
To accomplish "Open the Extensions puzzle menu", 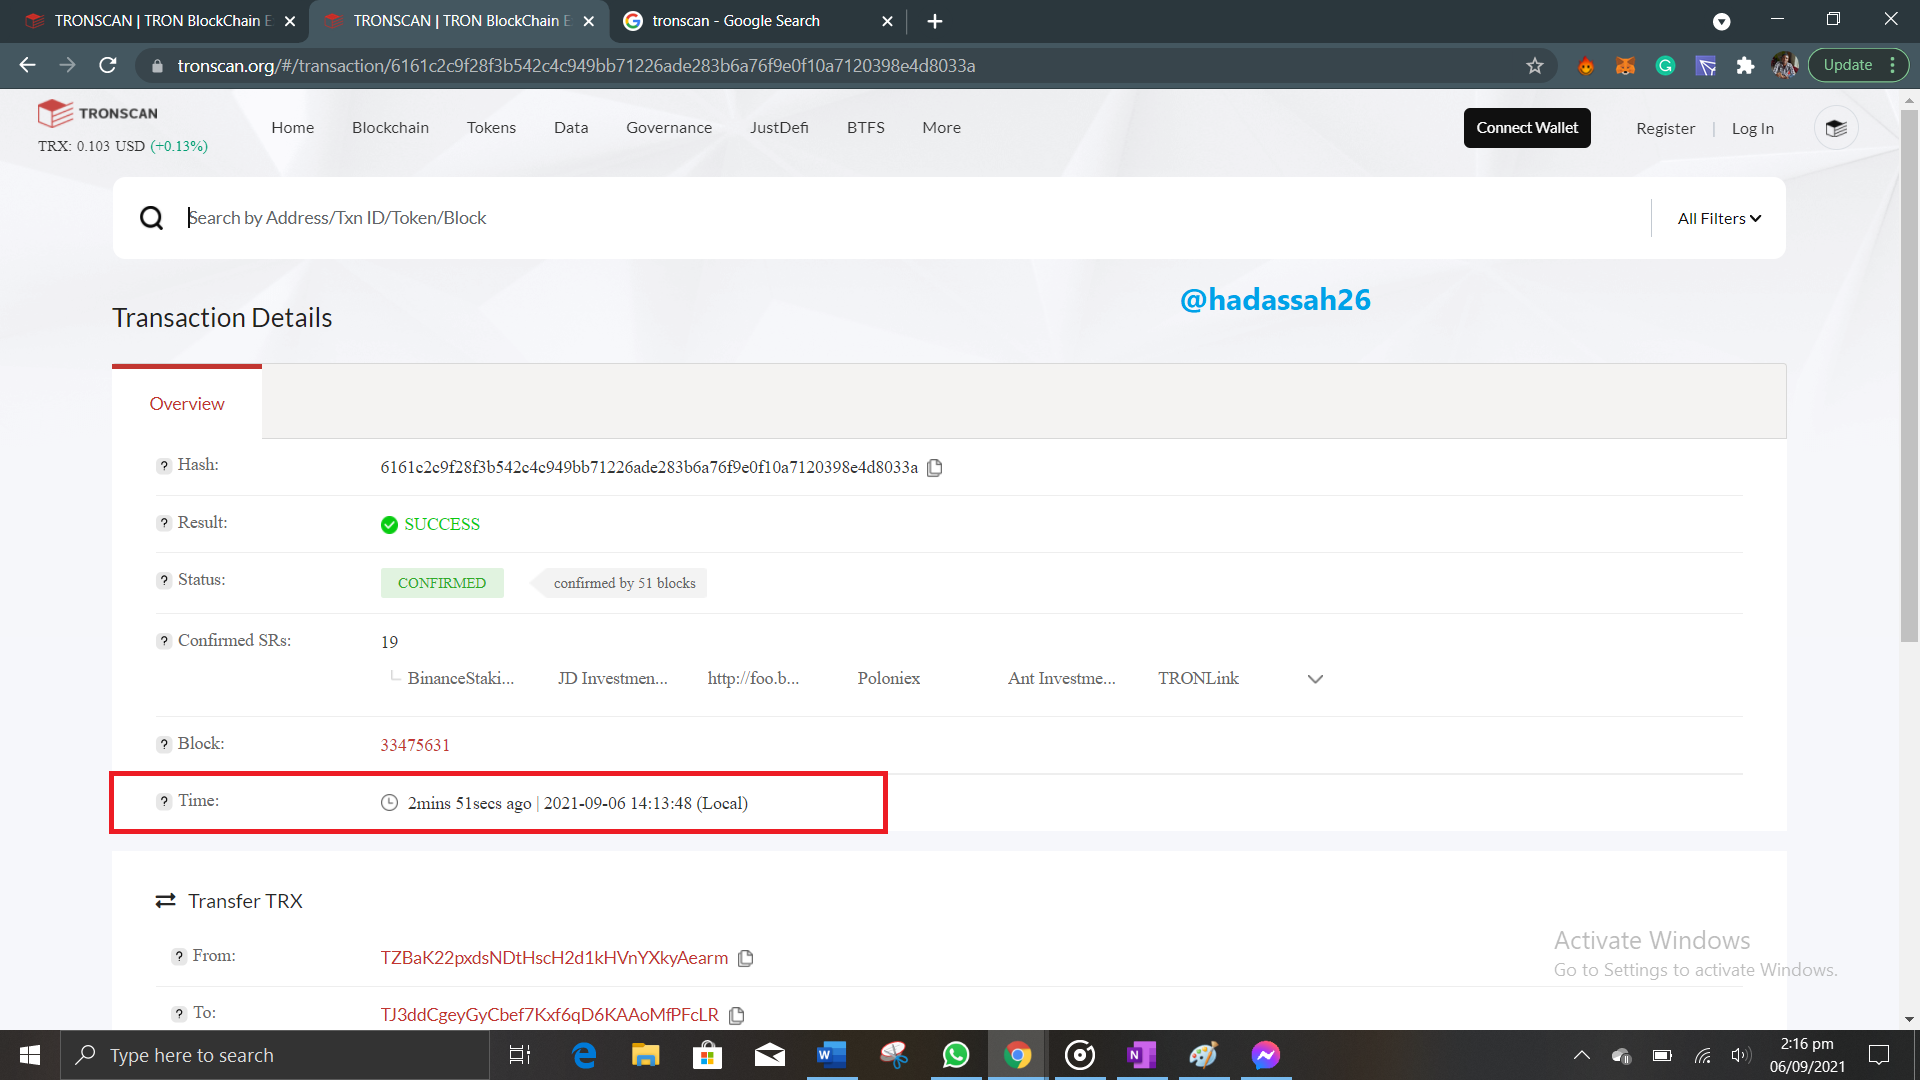I will point(1745,66).
